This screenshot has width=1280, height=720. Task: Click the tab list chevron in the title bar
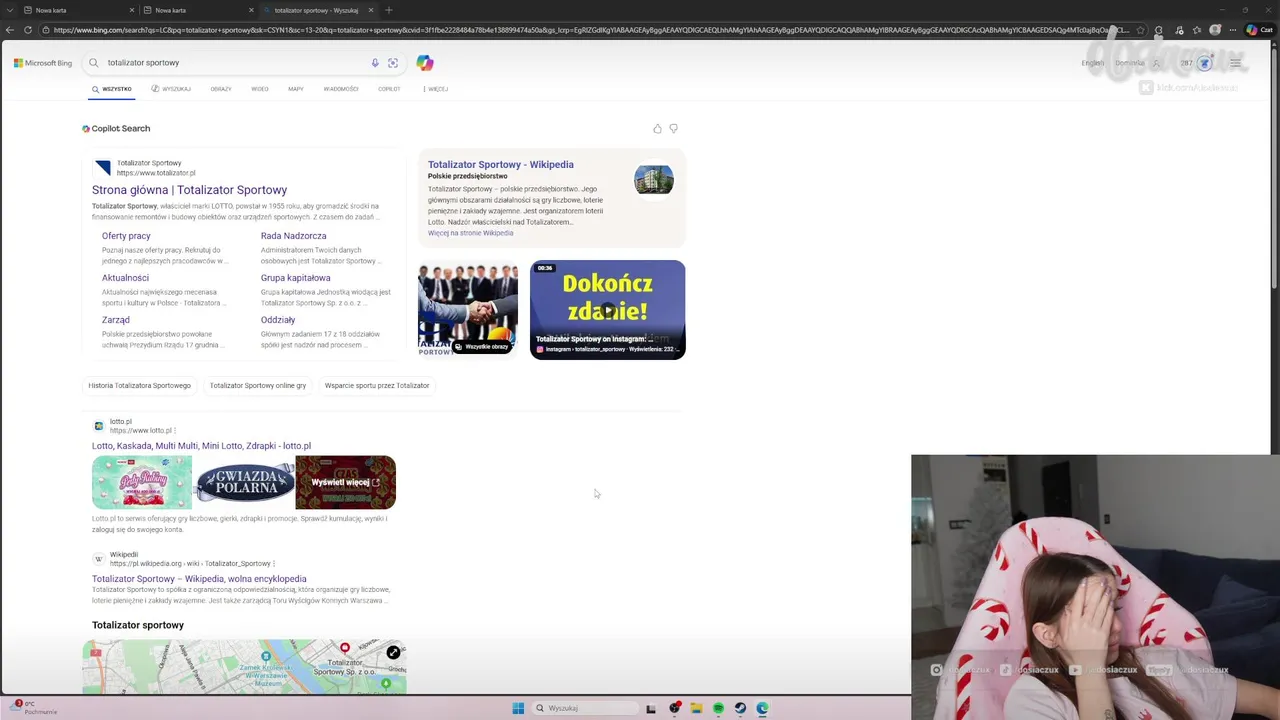coord(8,10)
